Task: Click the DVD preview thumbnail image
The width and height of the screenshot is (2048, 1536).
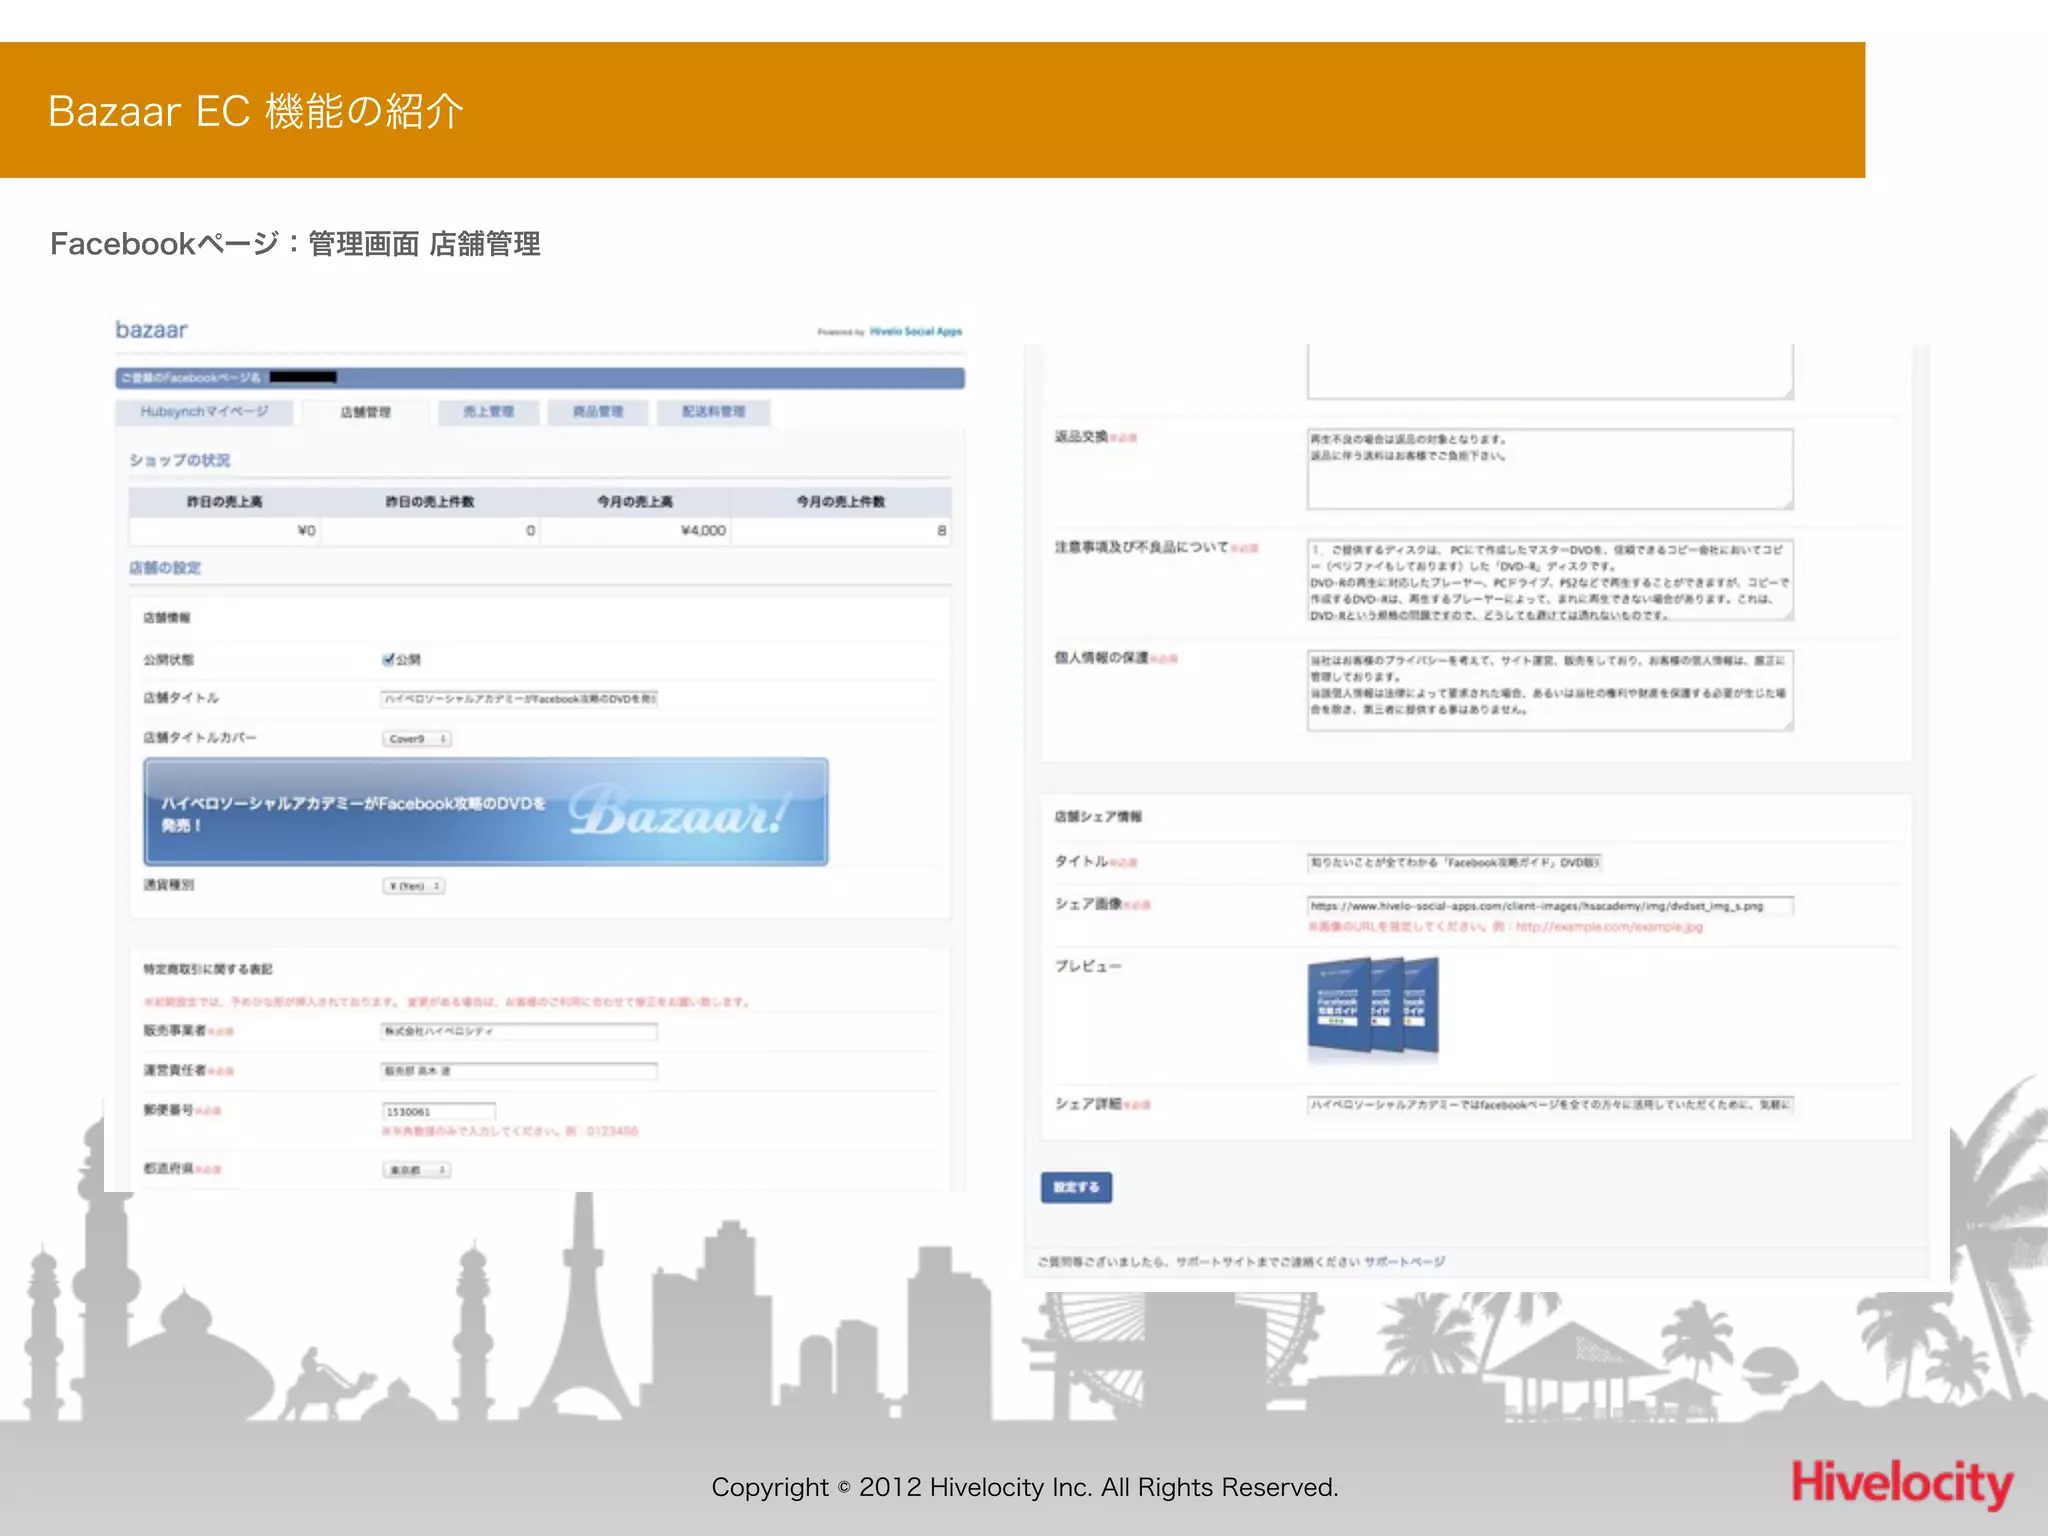Action: coord(1373,1006)
